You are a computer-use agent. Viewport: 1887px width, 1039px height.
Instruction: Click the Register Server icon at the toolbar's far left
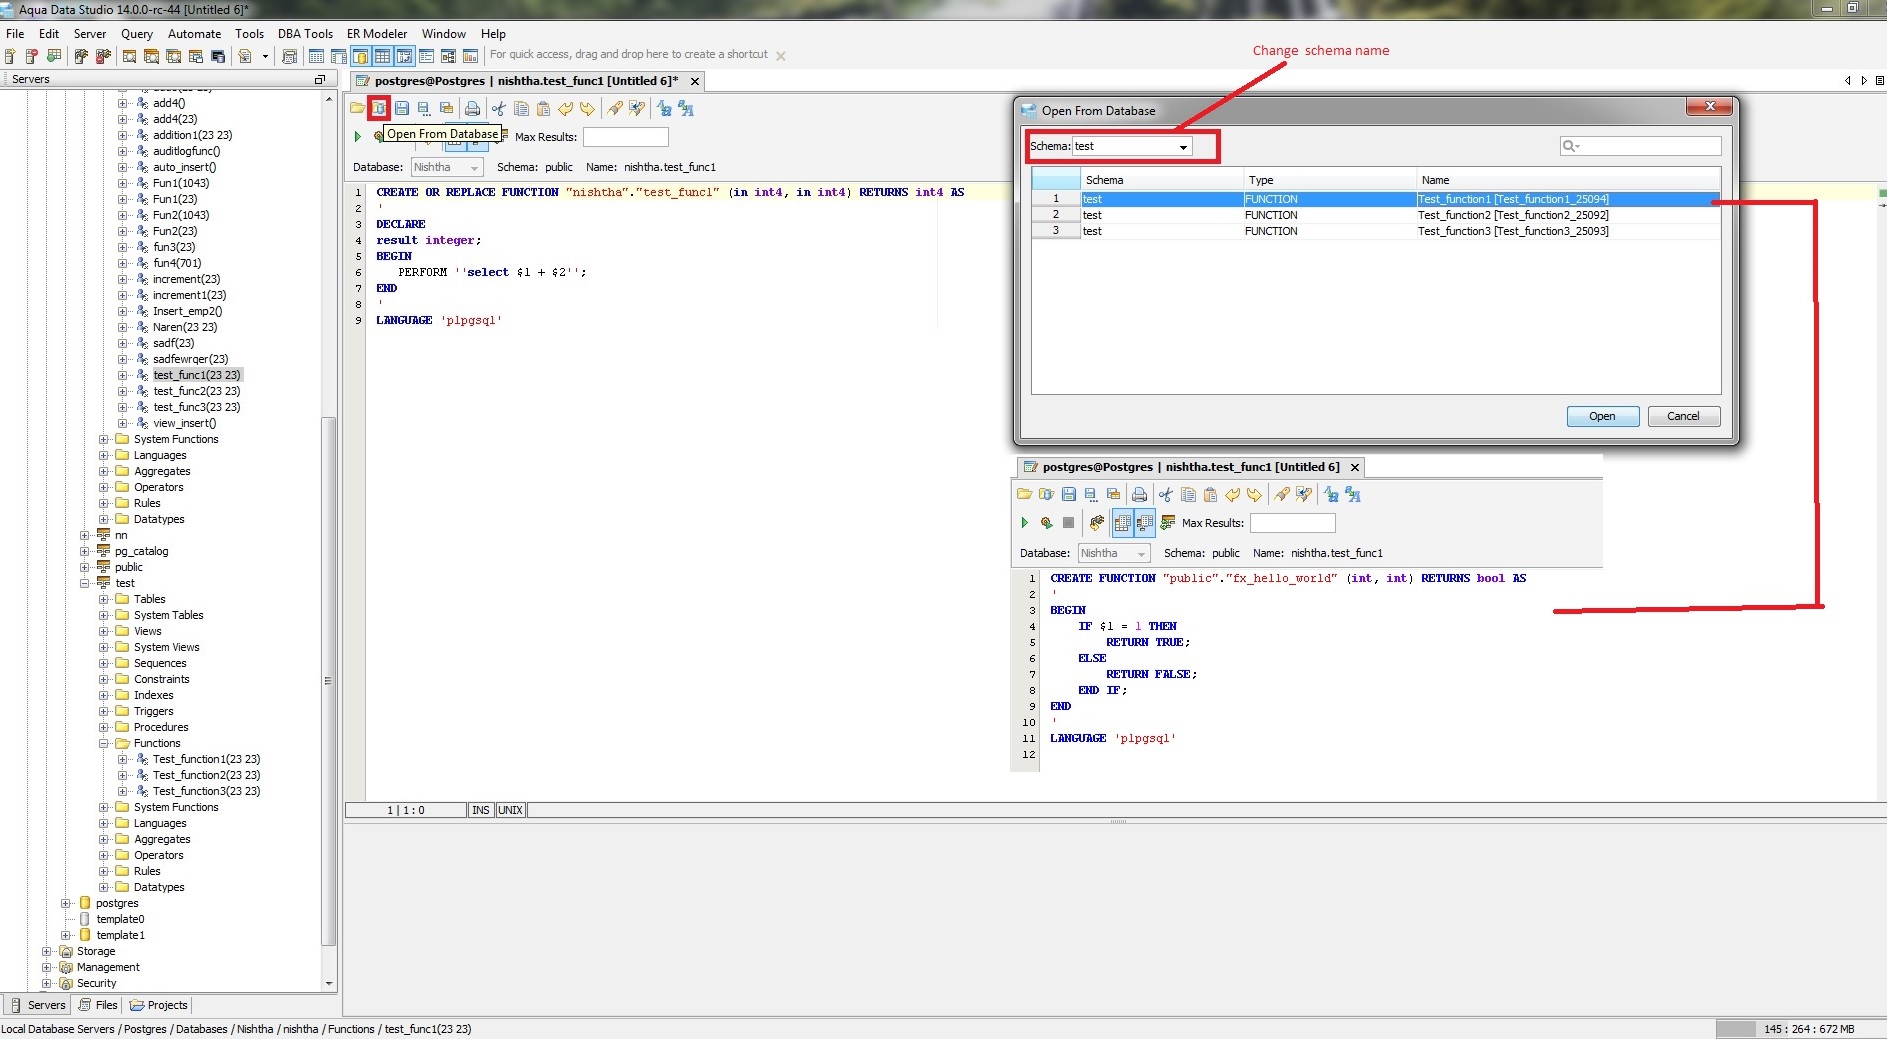(10, 56)
